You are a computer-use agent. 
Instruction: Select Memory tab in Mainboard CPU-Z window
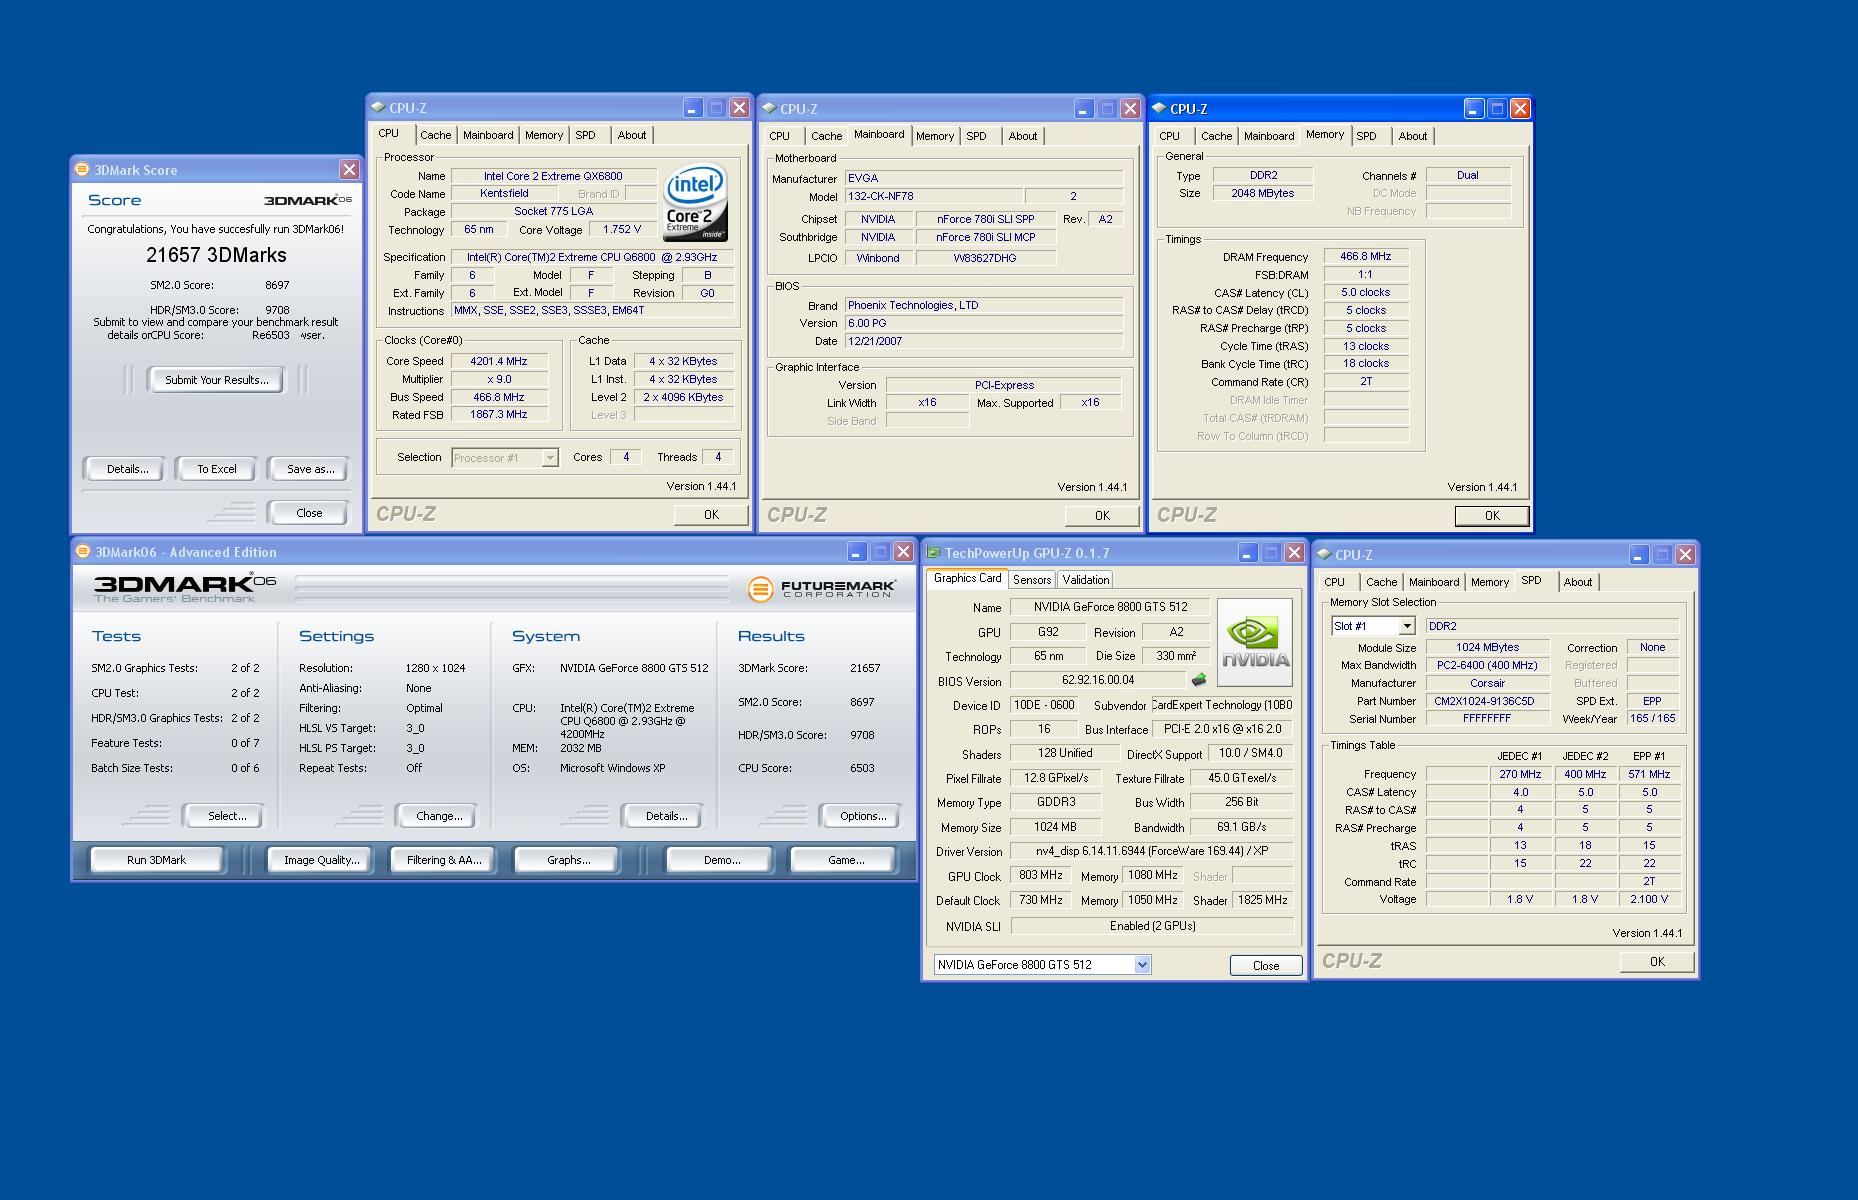click(x=935, y=136)
